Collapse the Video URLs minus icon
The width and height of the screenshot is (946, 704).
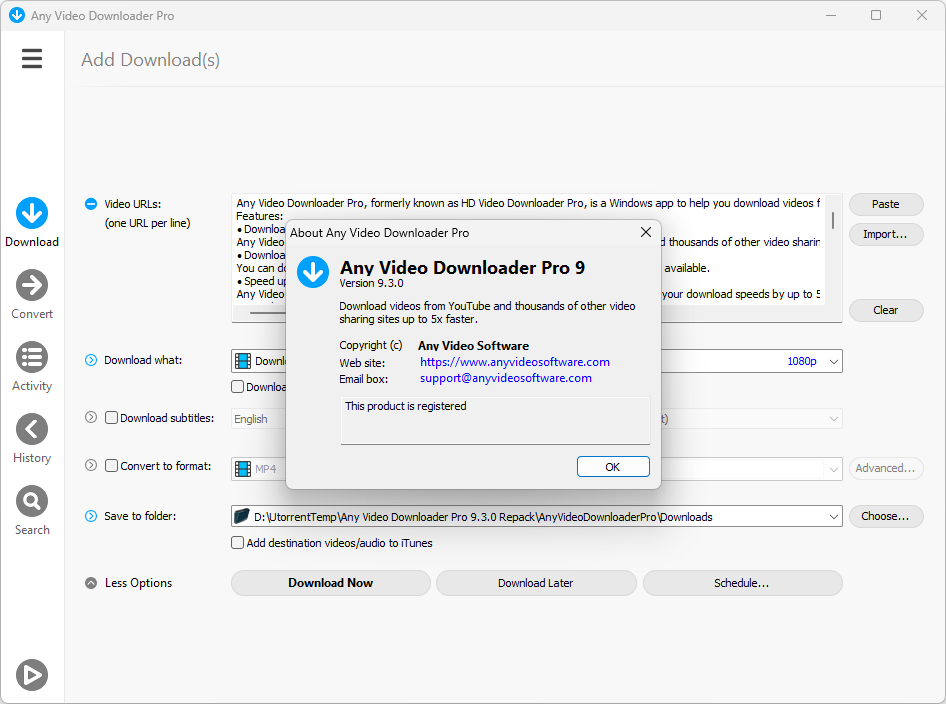point(90,204)
